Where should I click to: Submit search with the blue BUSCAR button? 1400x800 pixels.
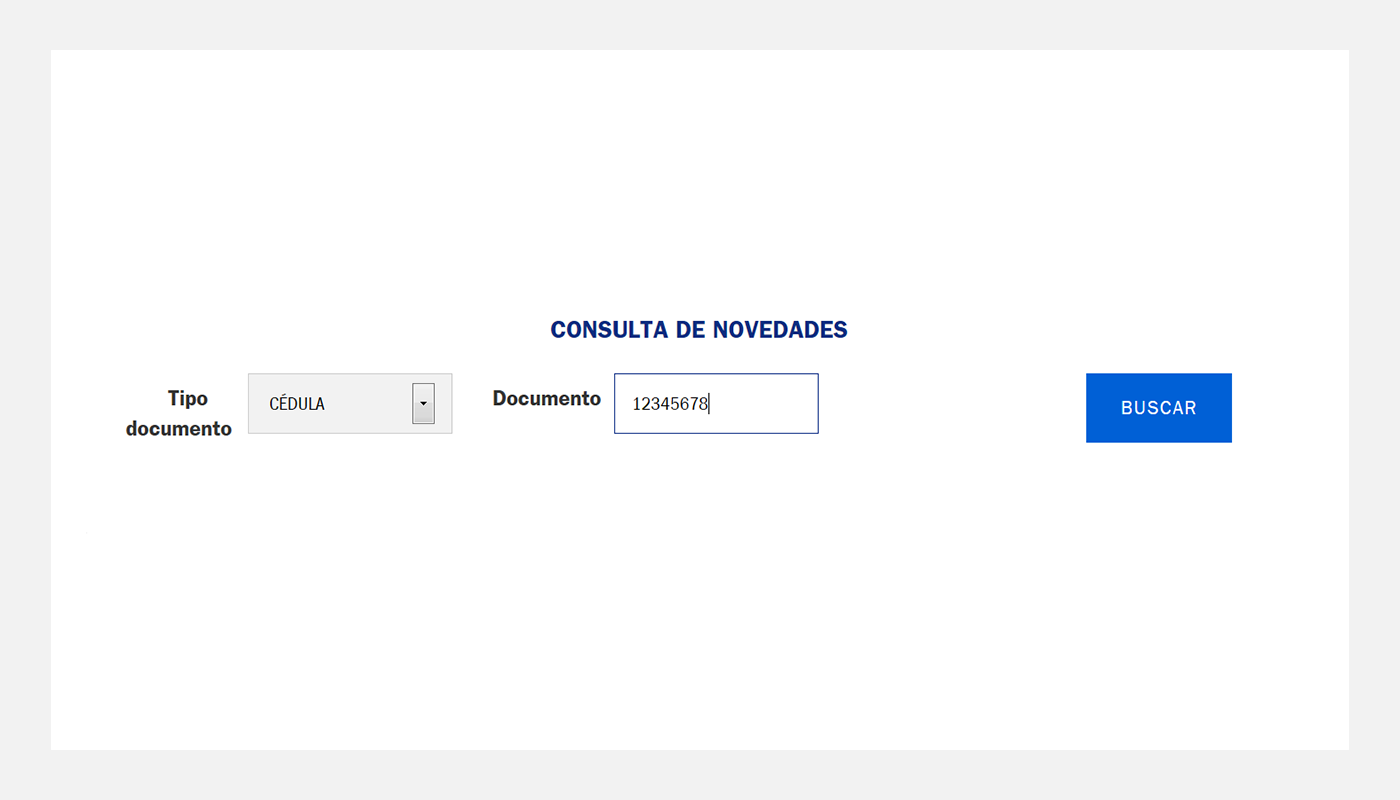click(1158, 408)
